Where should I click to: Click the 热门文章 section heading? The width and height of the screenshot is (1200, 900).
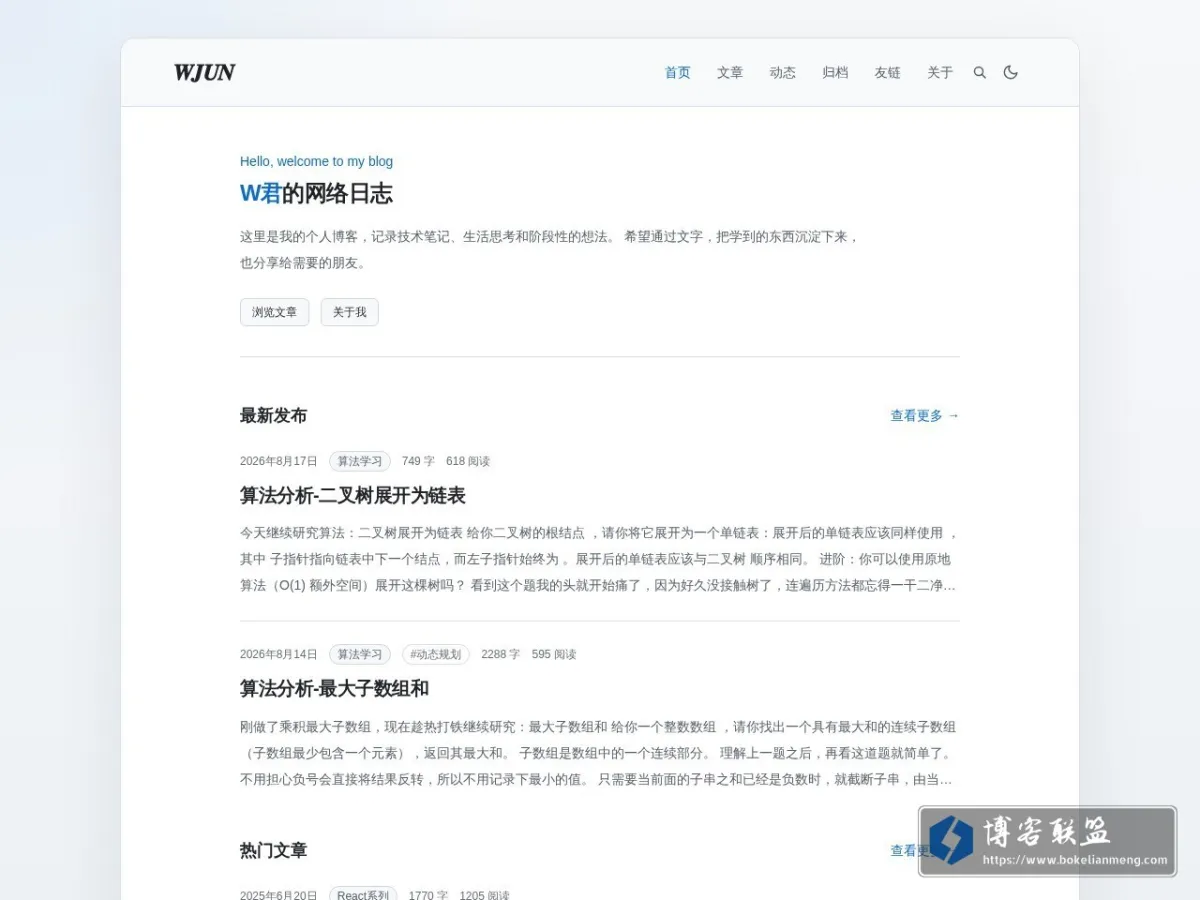coord(273,850)
